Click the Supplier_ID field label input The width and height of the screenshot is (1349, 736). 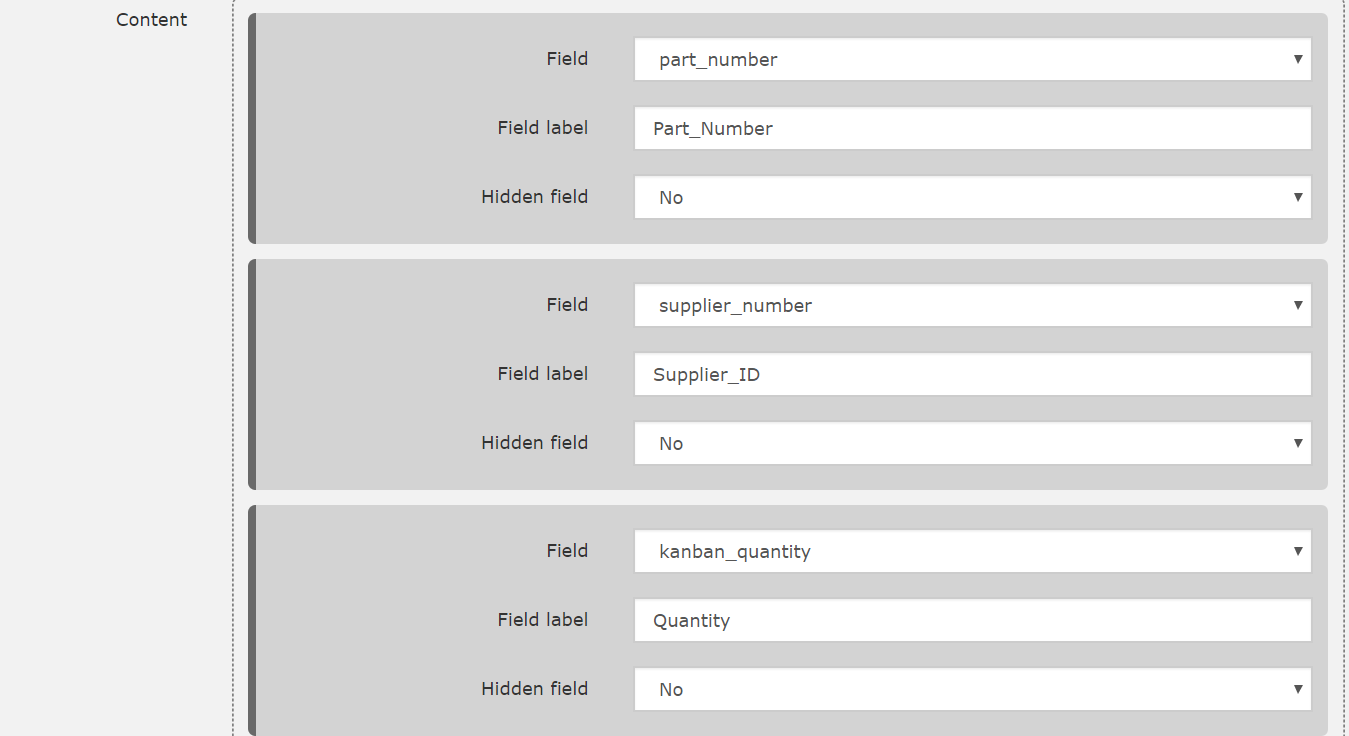pos(972,375)
